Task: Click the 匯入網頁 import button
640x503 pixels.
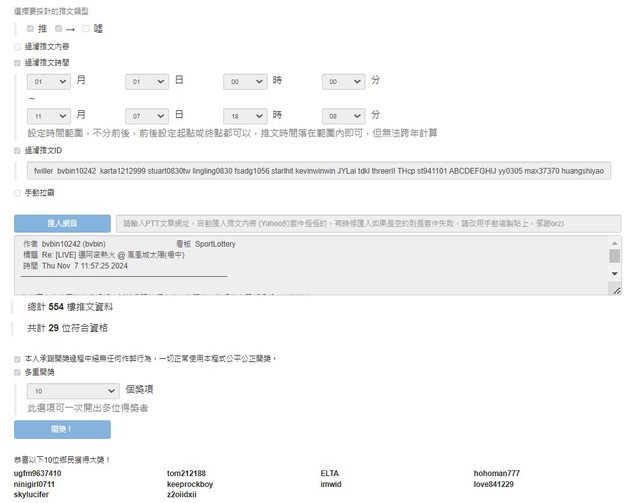Action: click(62, 223)
